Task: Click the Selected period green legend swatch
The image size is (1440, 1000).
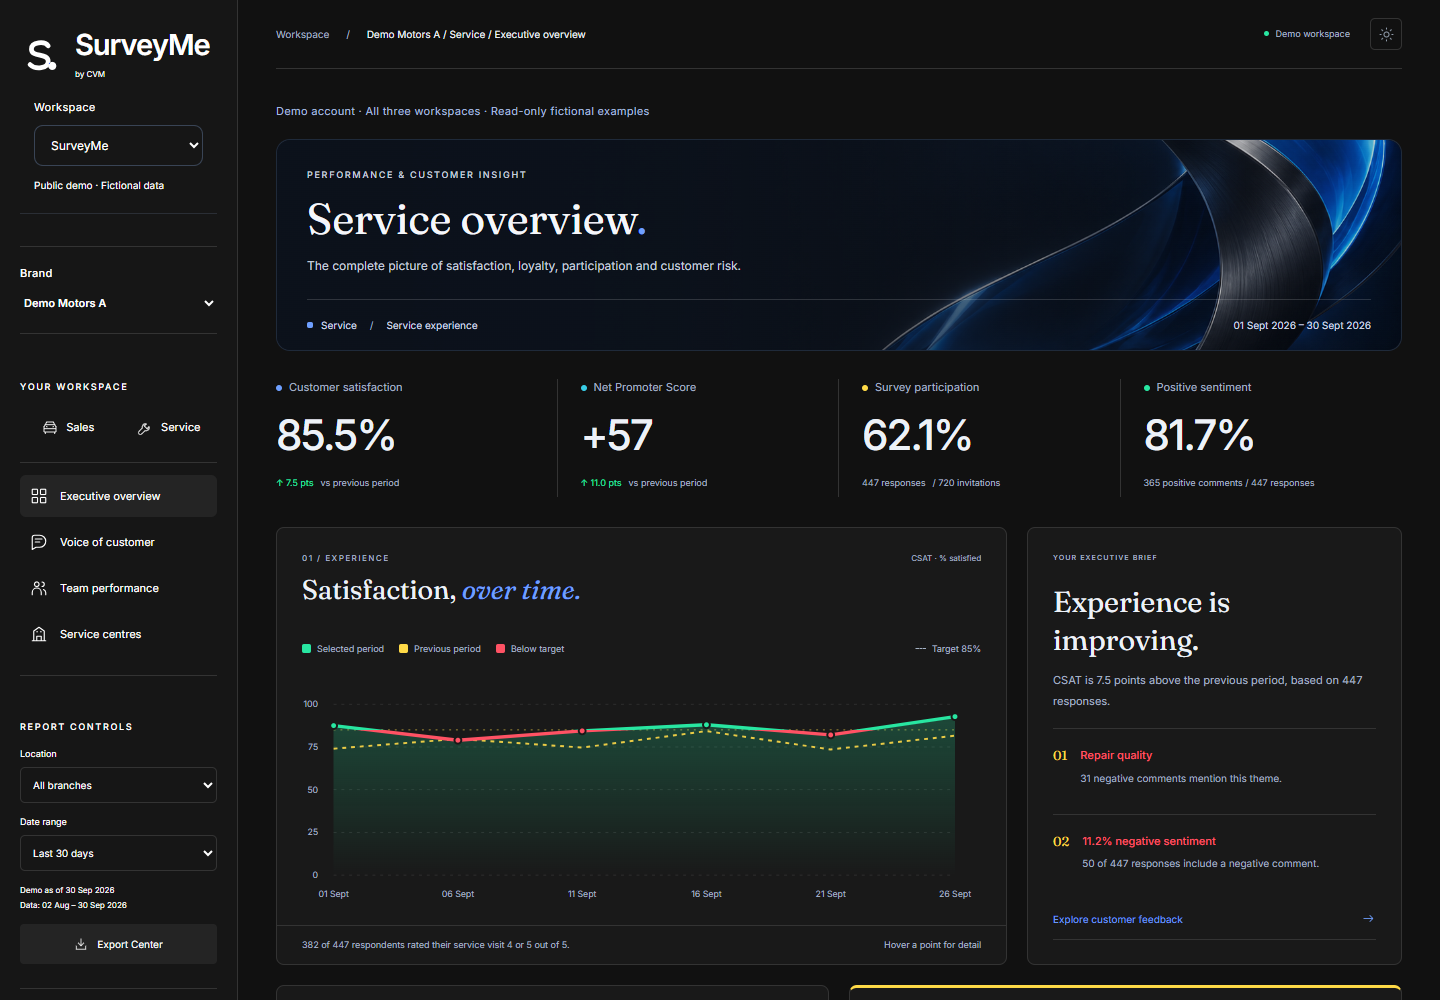Action: tap(307, 649)
